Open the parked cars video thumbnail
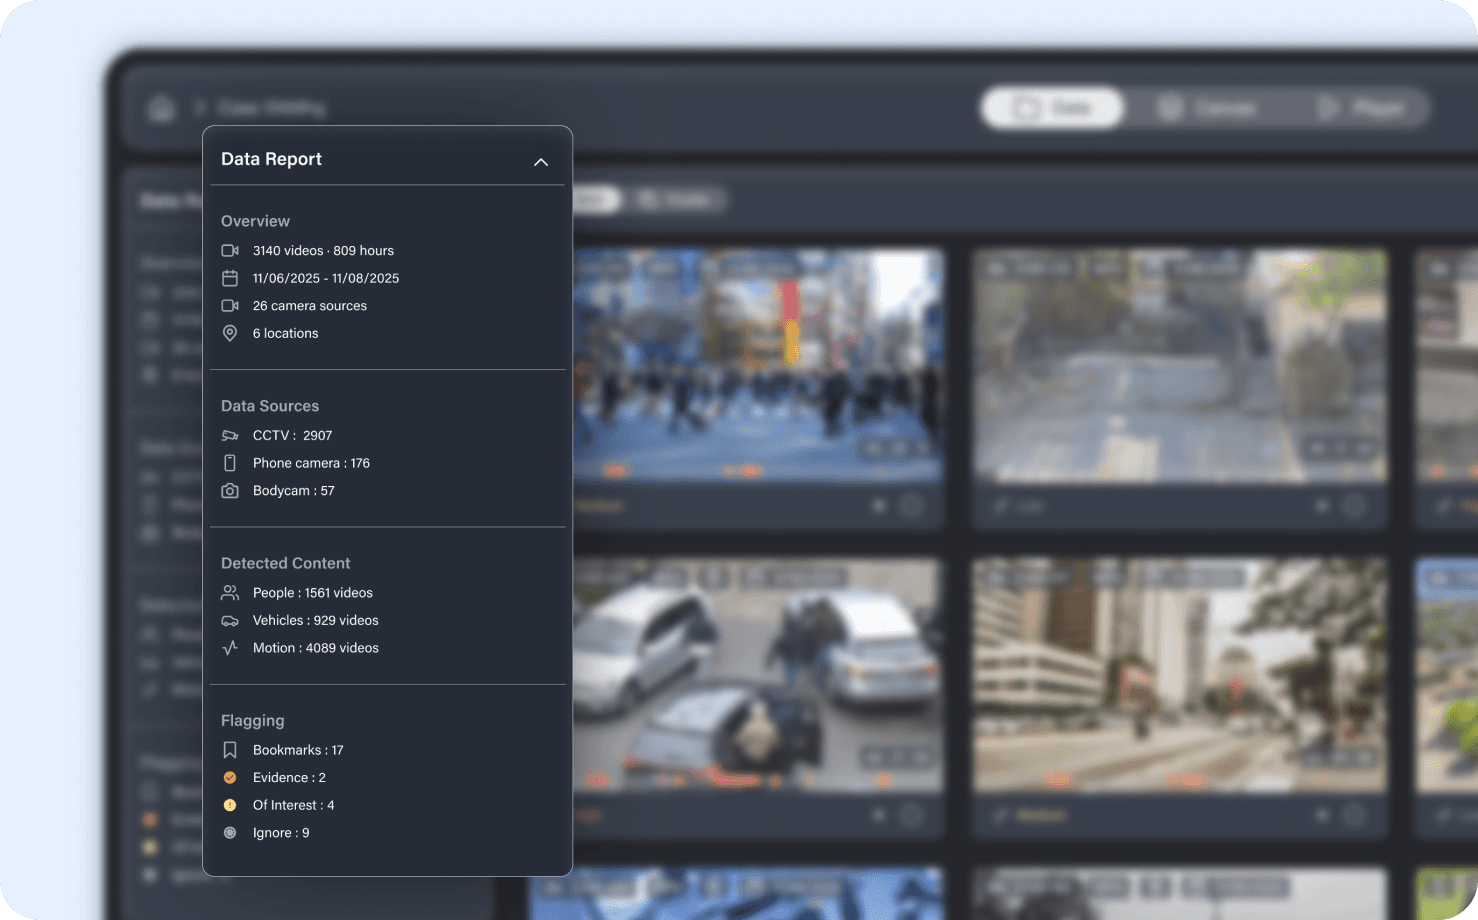This screenshot has height=920, width=1478. tap(758, 675)
